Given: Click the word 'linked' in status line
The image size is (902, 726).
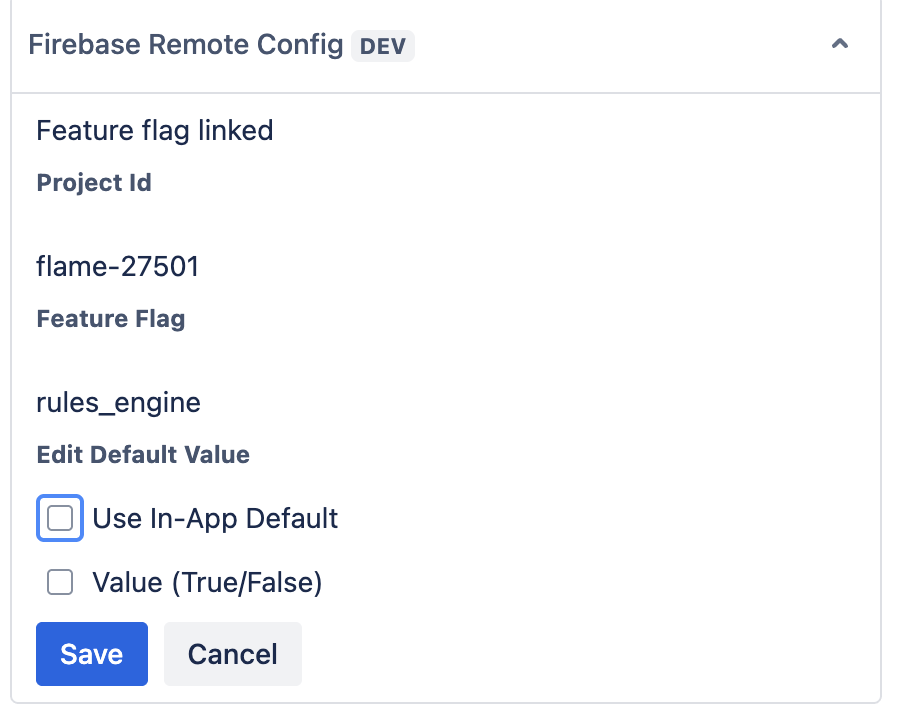Looking at the screenshot, I should [x=236, y=130].
